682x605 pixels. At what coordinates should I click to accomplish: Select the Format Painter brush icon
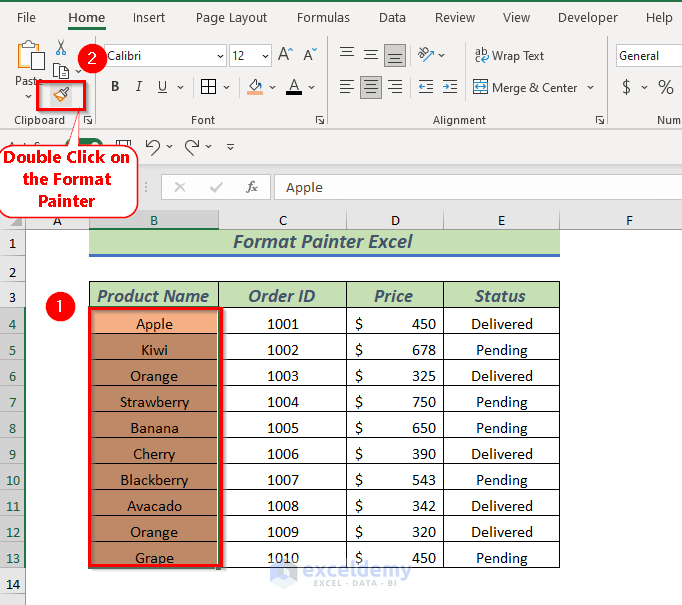click(61, 94)
